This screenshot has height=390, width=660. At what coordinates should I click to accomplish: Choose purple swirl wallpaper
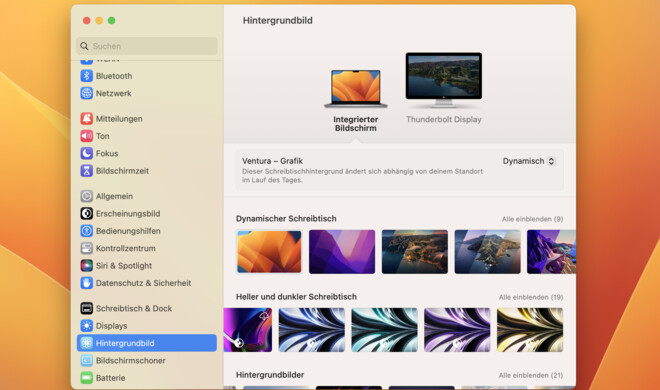point(457,330)
